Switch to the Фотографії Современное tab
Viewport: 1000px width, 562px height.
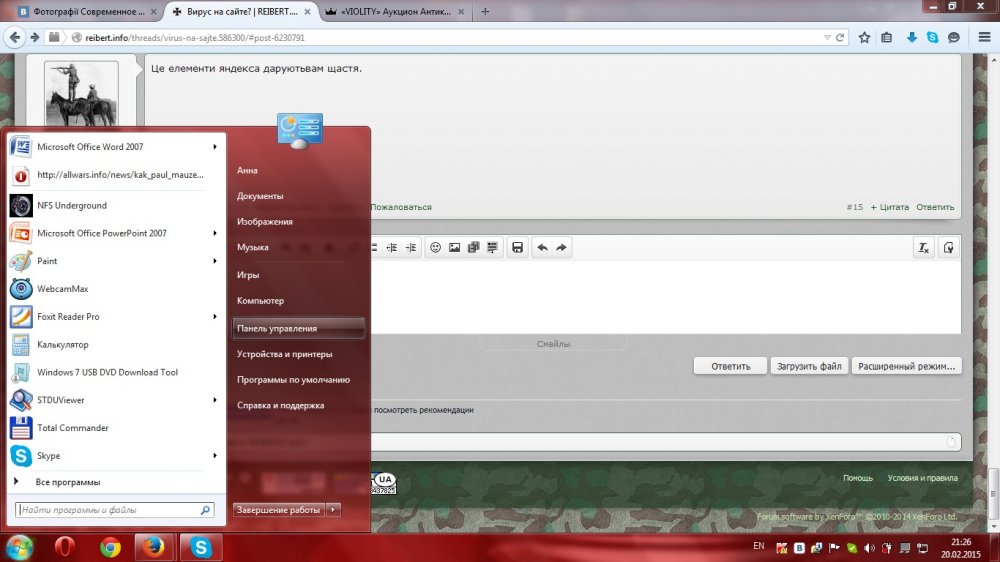[x=87, y=11]
